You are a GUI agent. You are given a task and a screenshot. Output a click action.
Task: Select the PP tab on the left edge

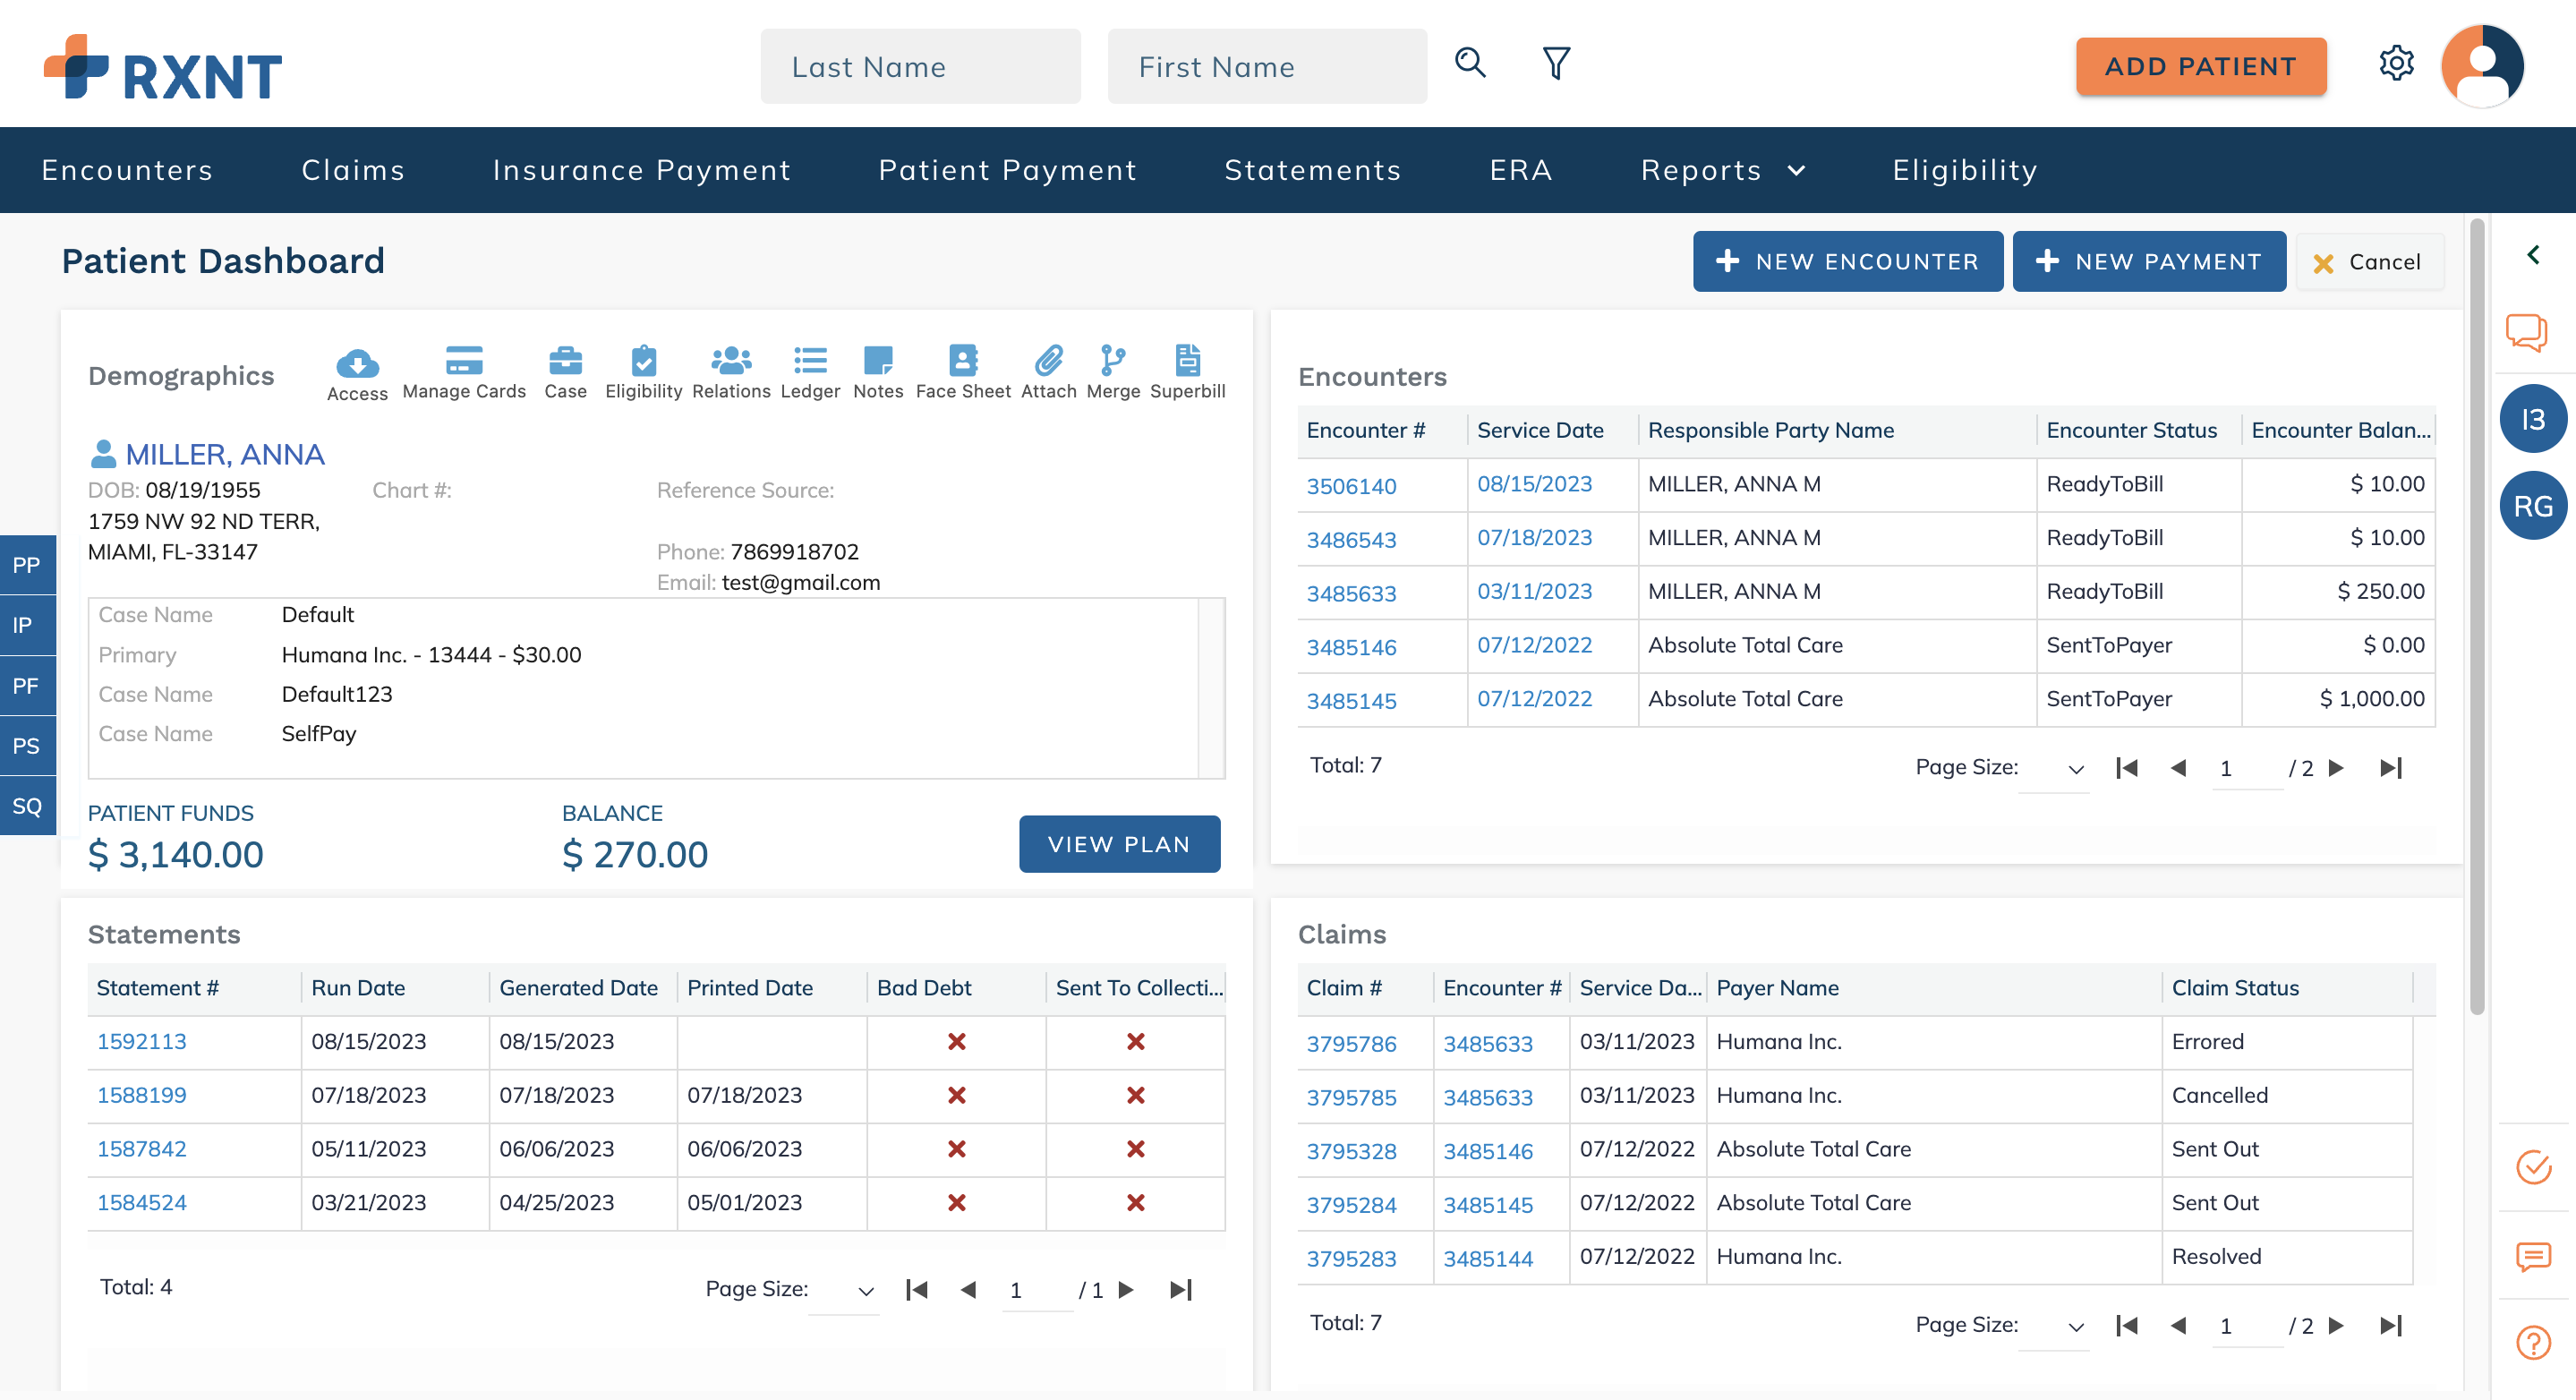pyautogui.click(x=27, y=565)
